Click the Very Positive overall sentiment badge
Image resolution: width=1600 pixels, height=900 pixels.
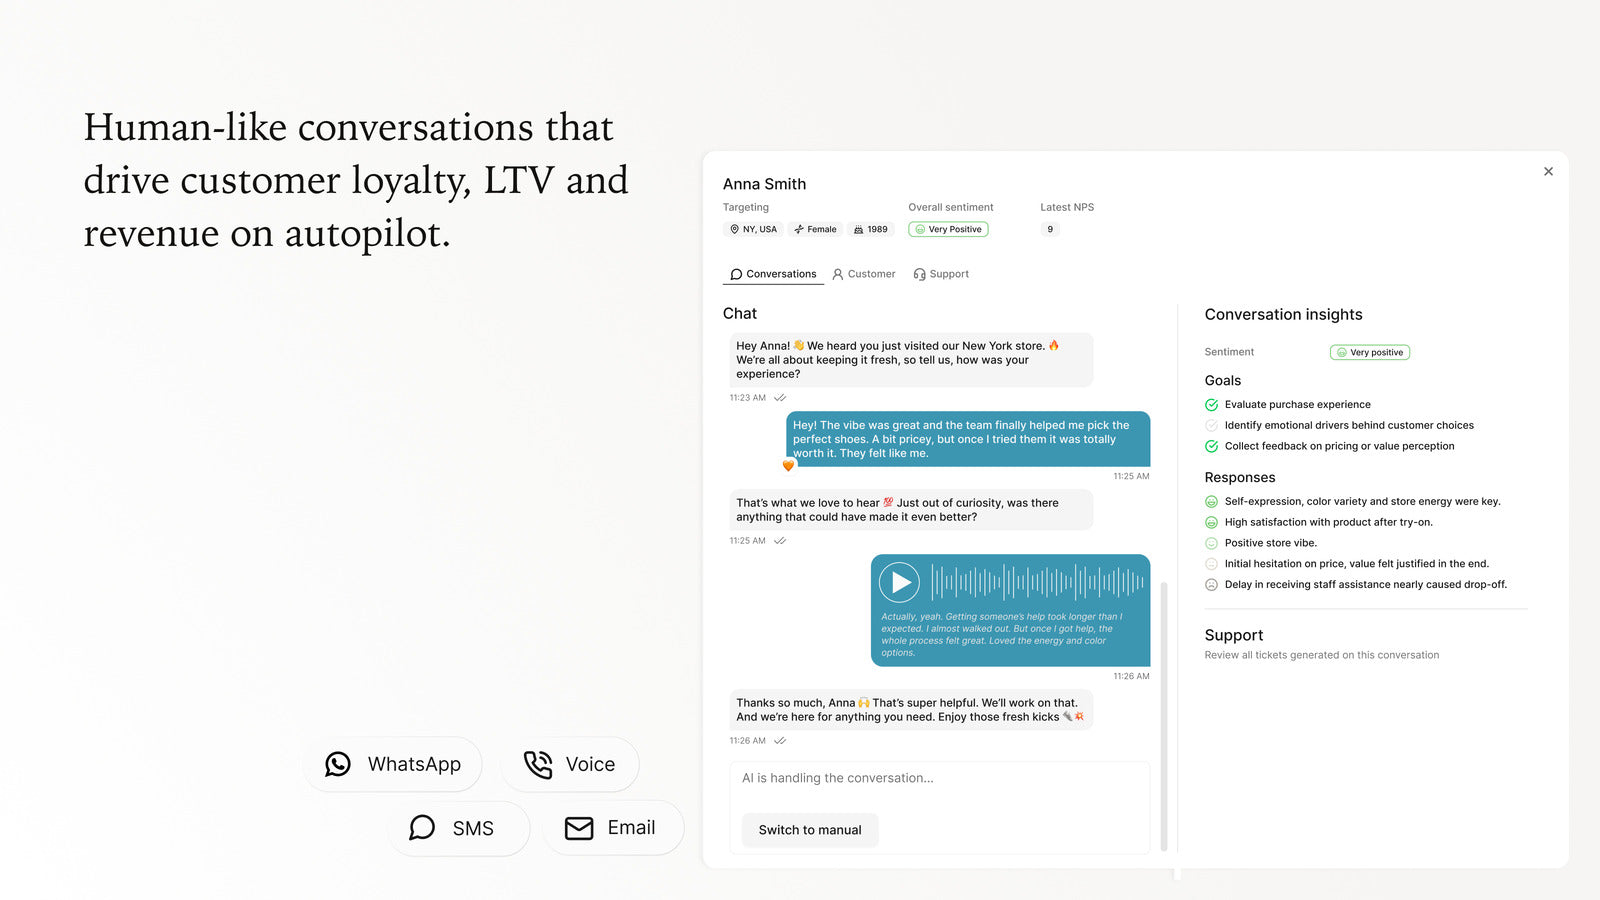tap(948, 229)
